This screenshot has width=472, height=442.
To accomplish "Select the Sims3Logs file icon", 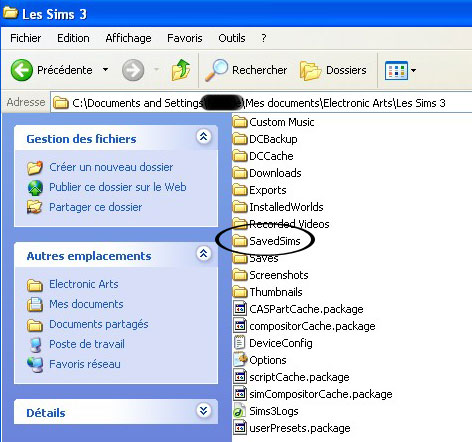I will 239,411.
